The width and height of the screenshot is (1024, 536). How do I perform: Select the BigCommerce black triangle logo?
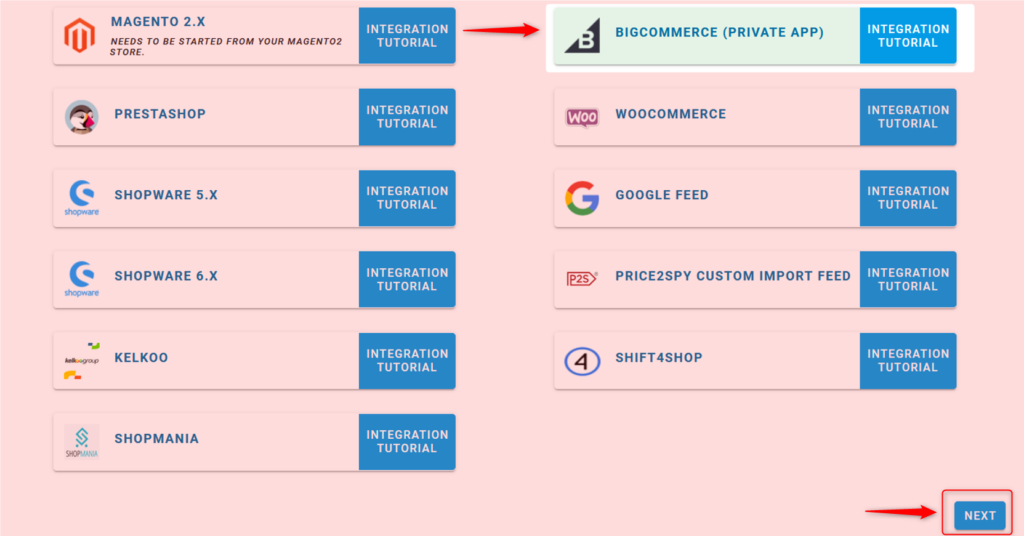583,35
